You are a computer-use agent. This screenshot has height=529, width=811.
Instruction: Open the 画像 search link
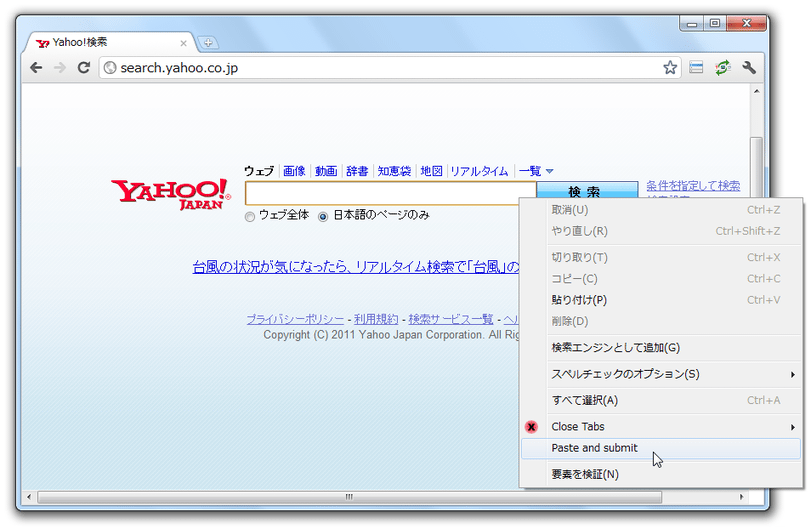click(x=294, y=171)
